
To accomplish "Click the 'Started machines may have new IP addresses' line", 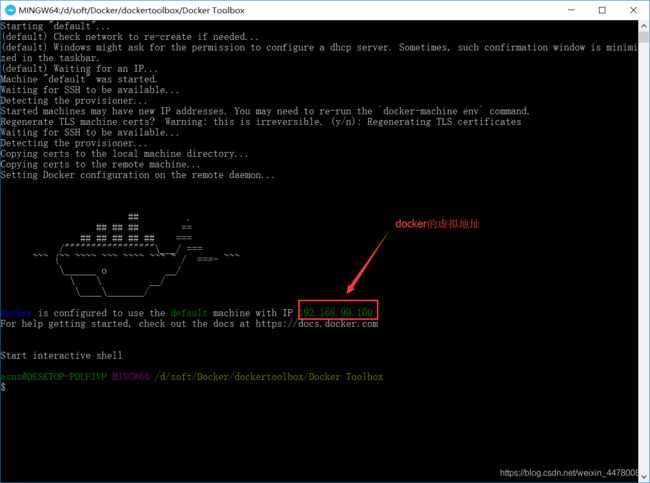I will [x=265, y=111].
